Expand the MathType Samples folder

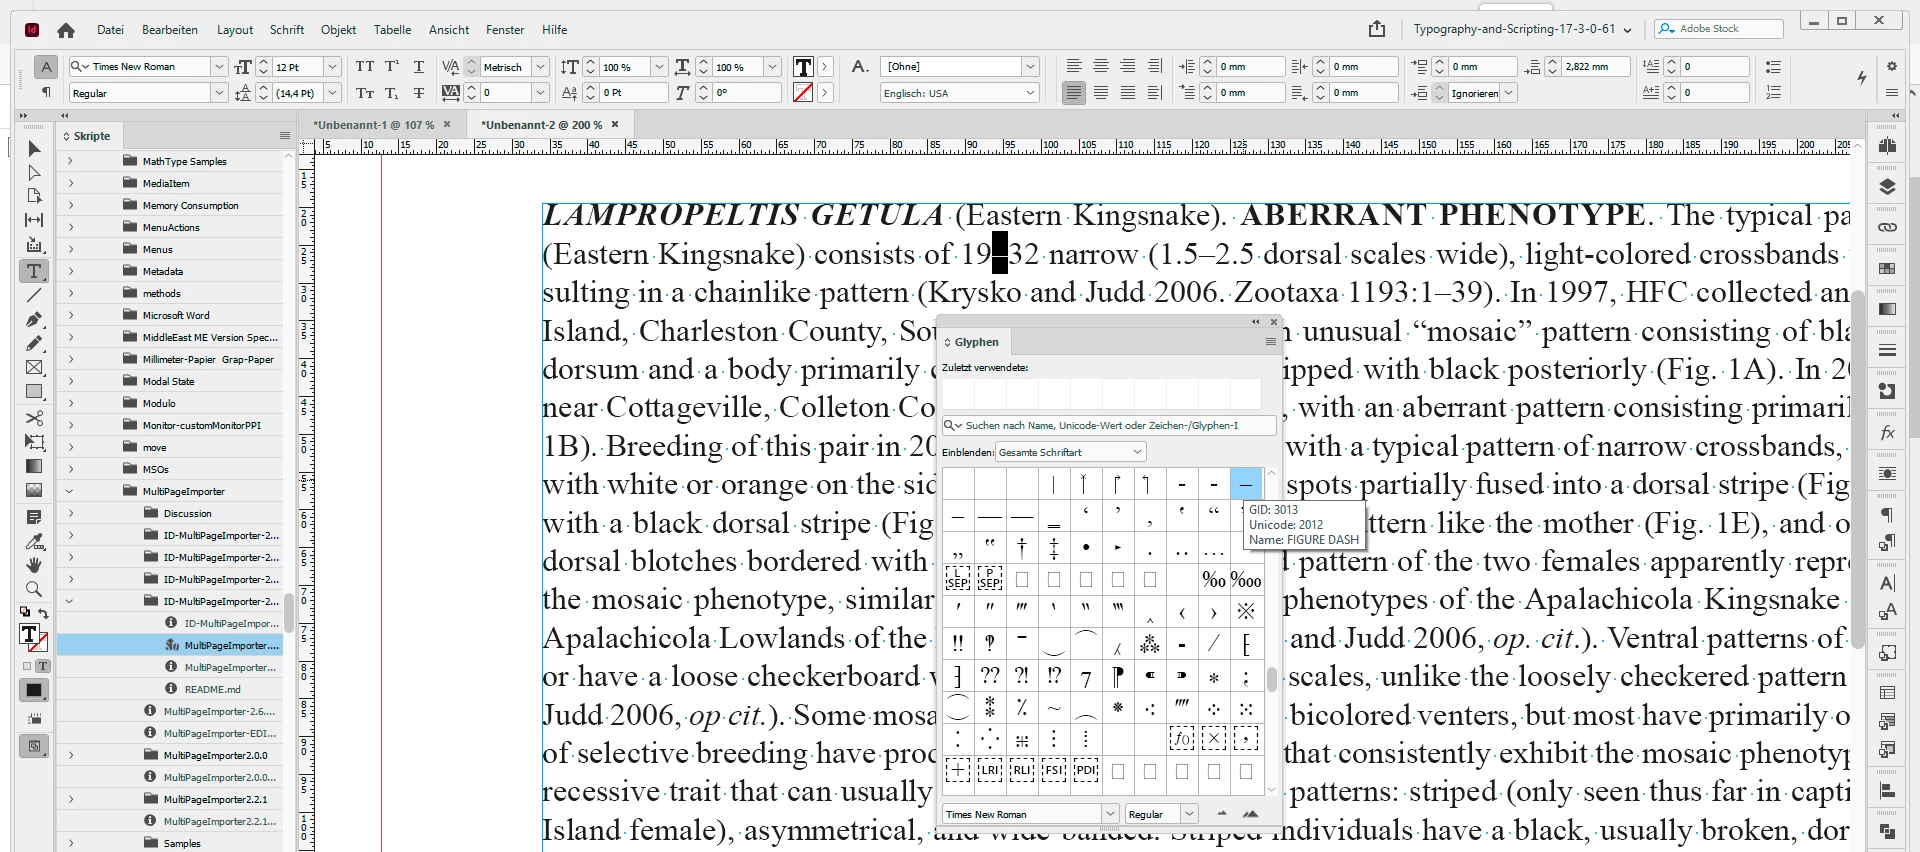69,161
